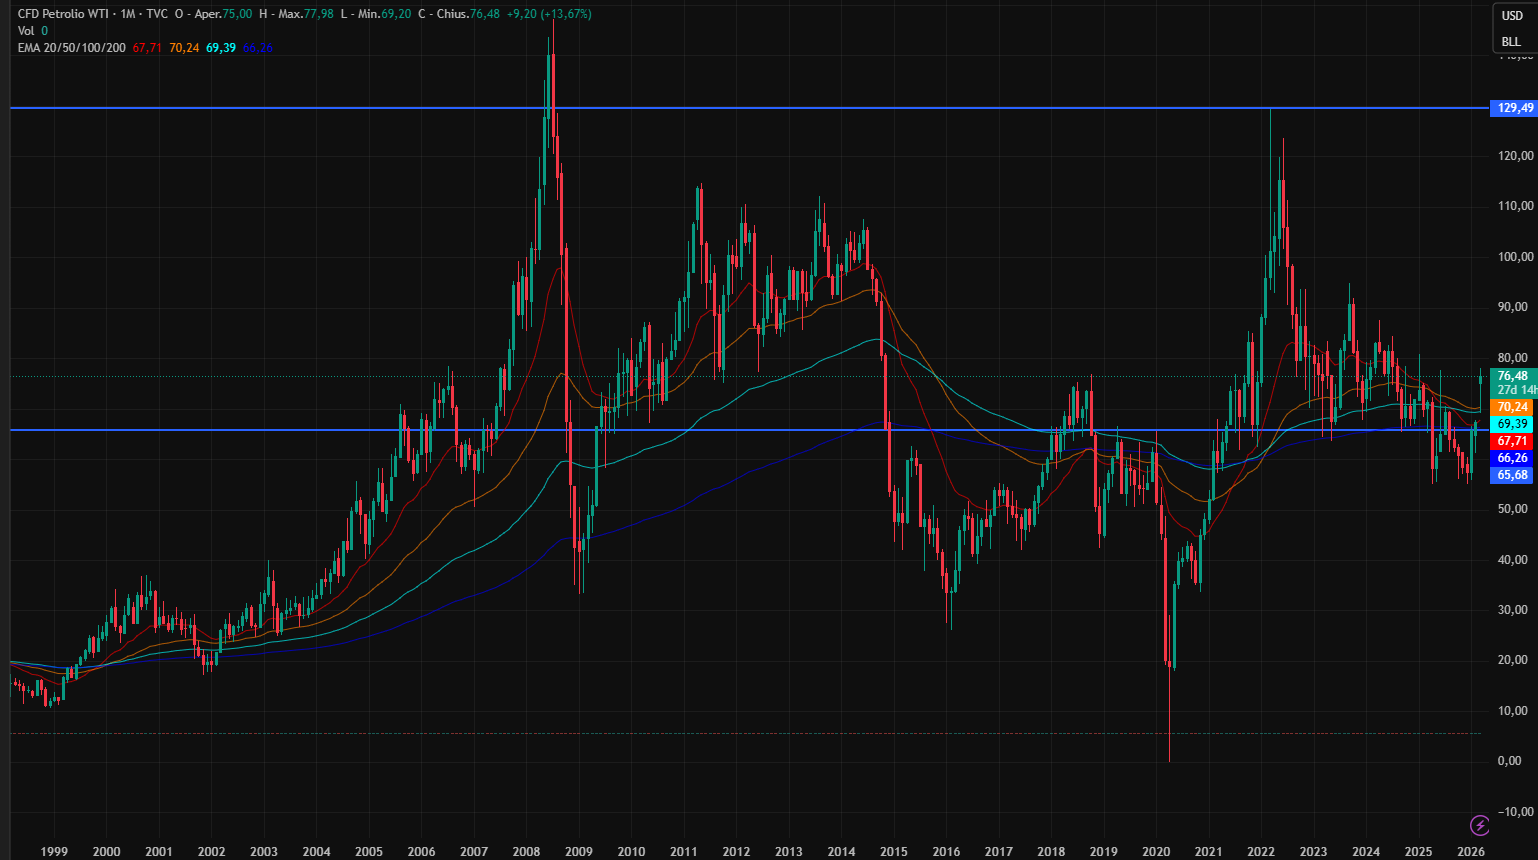Image resolution: width=1538 pixels, height=860 pixels.
Task: Click the dark blue EMA value 66,26 in legend
Action: pos(257,48)
